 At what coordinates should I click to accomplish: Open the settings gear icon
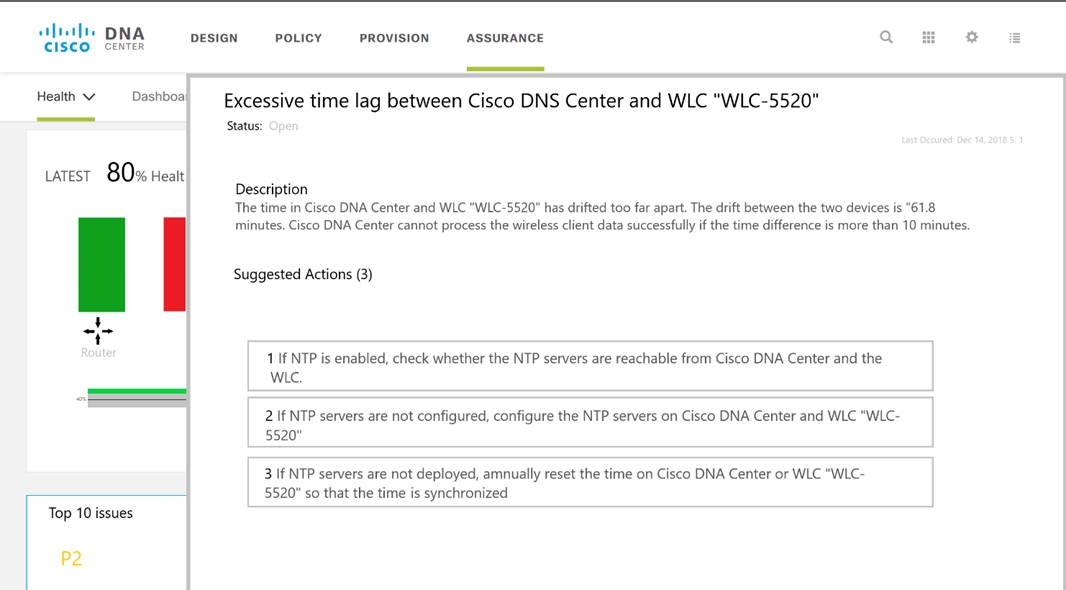(x=972, y=37)
